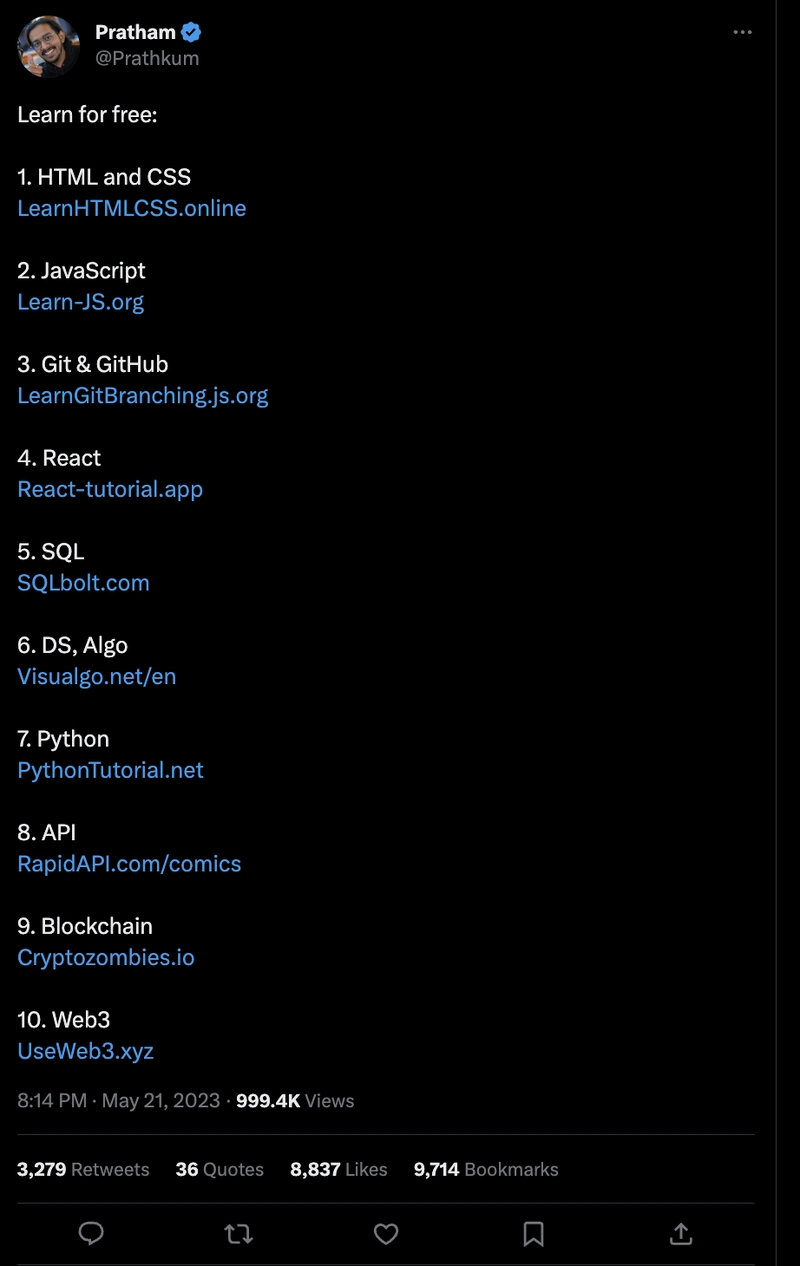Show the 36 Quotes of this tweet
This screenshot has height=1266, width=800.
219,1169
